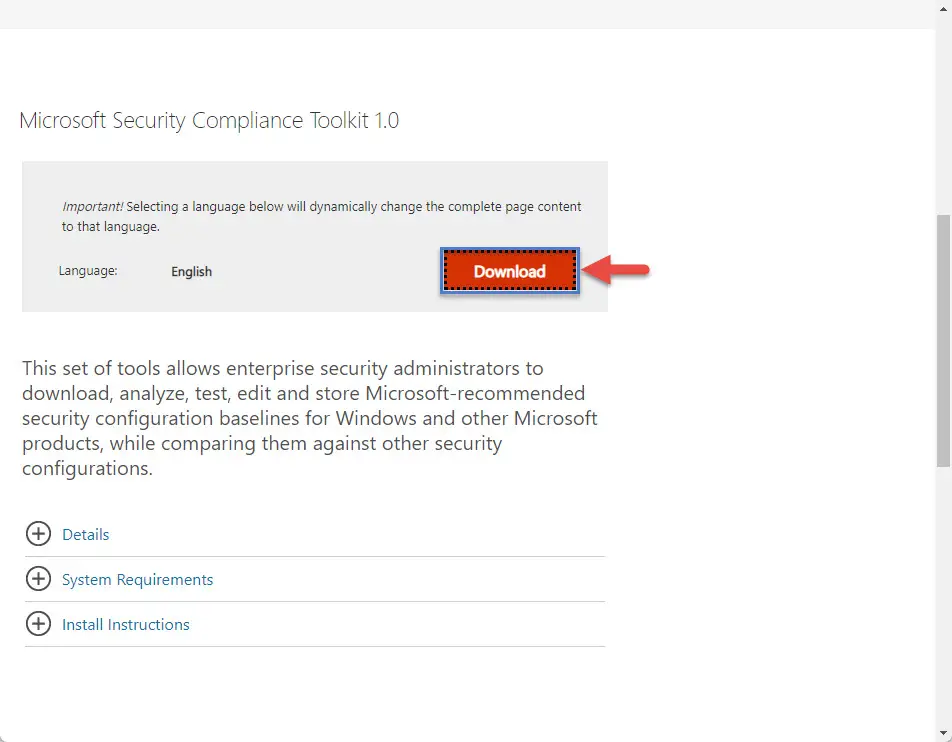The height and width of the screenshot is (742, 952).
Task: Click the word 'Microsoft-recommended' in the description
Action: click(475, 393)
